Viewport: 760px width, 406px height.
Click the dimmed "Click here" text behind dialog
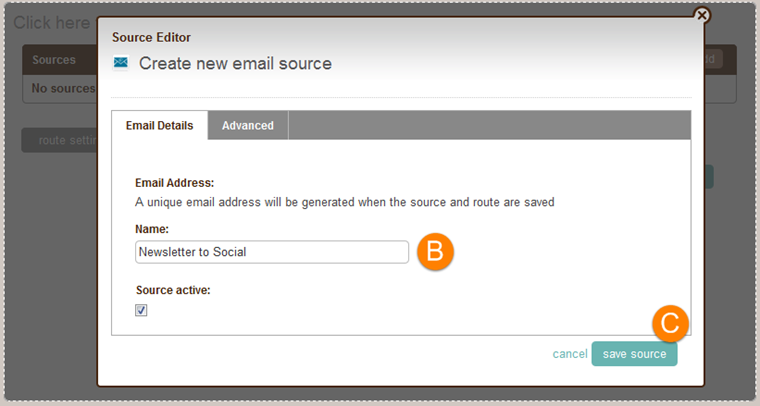(x=52, y=23)
